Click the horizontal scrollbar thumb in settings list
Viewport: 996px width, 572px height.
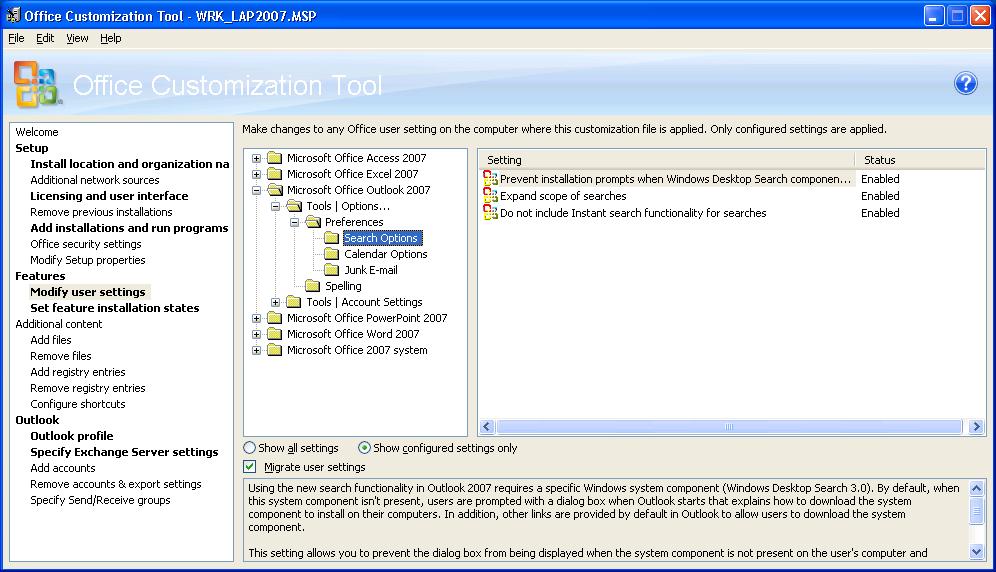(x=729, y=426)
